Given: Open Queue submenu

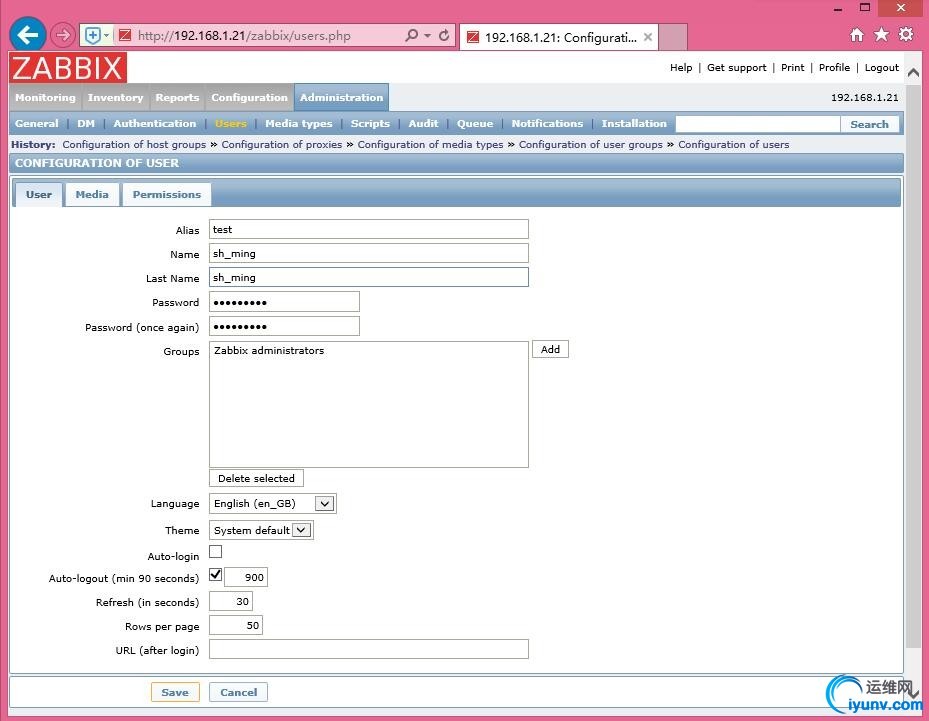Looking at the screenshot, I should [475, 123].
